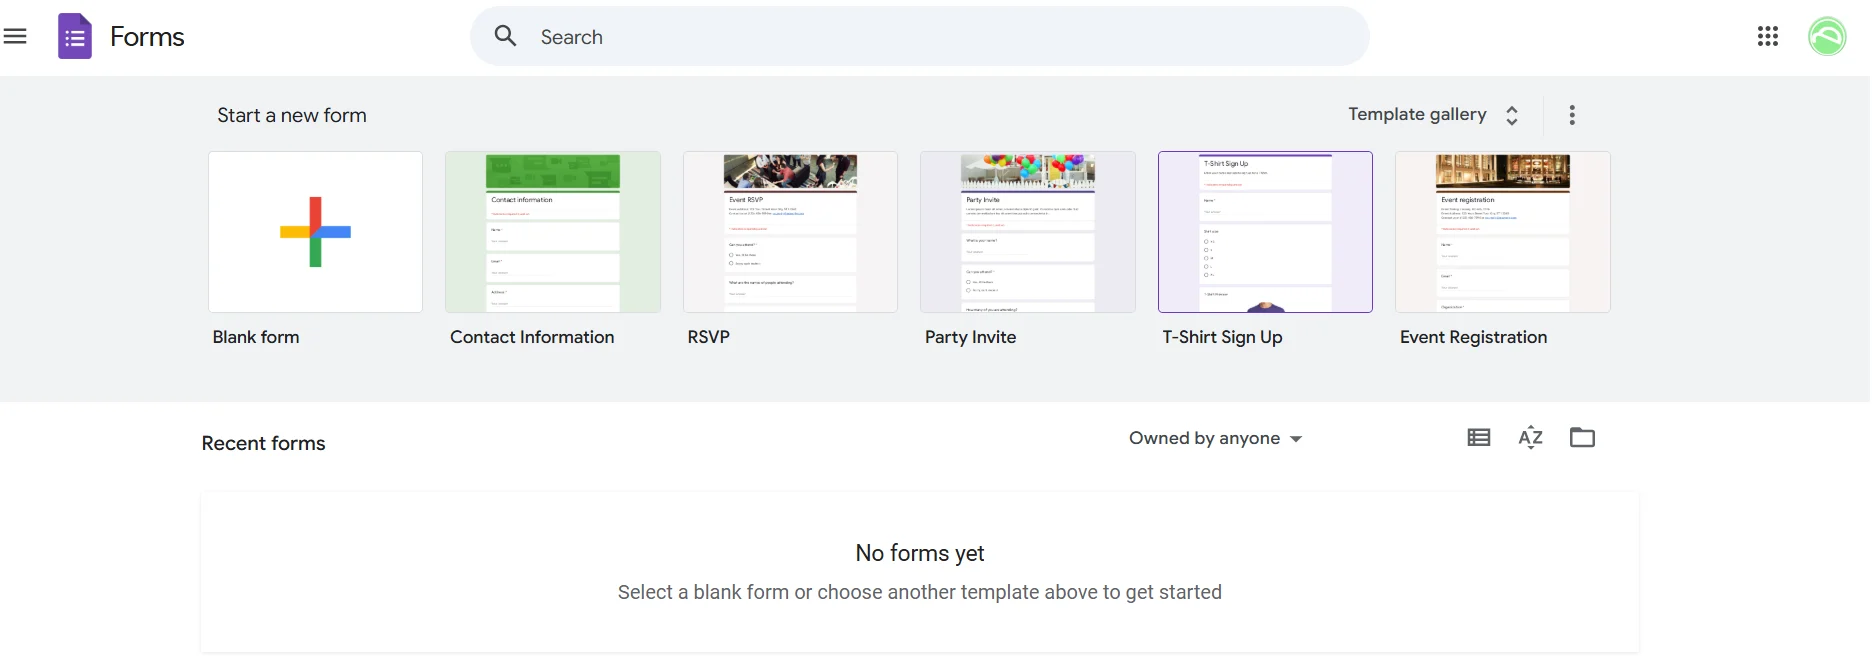Open the main hamburger menu
The width and height of the screenshot is (1873, 658).
coord(15,37)
